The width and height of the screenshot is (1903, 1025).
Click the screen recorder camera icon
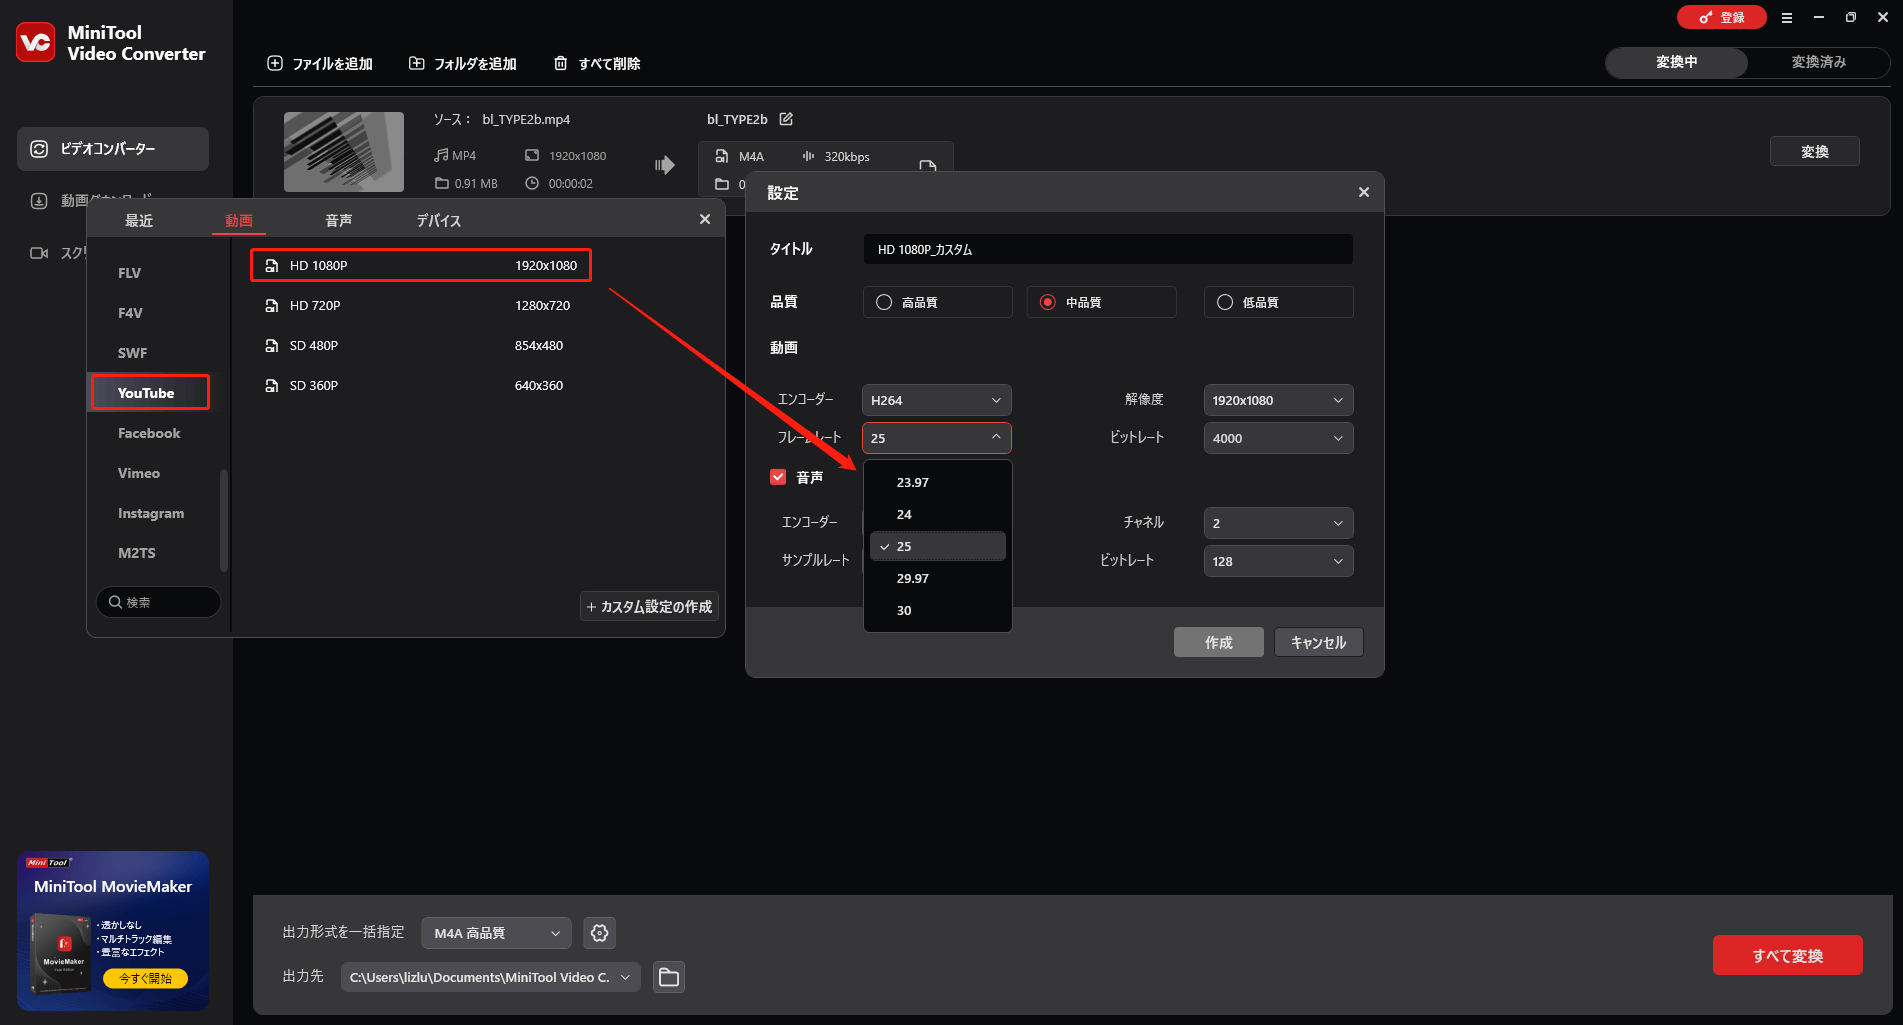[x=39, y=253]
